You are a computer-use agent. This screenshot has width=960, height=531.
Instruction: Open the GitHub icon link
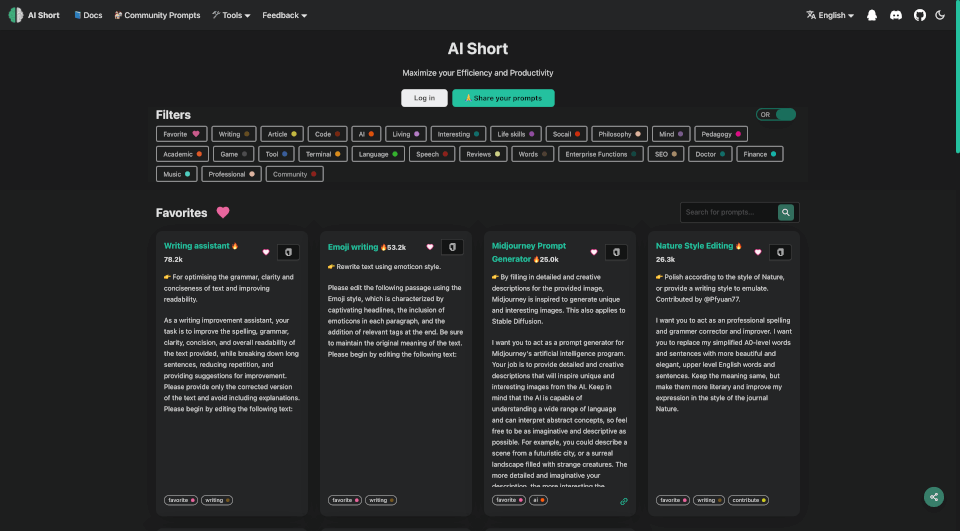pos(920,15)
